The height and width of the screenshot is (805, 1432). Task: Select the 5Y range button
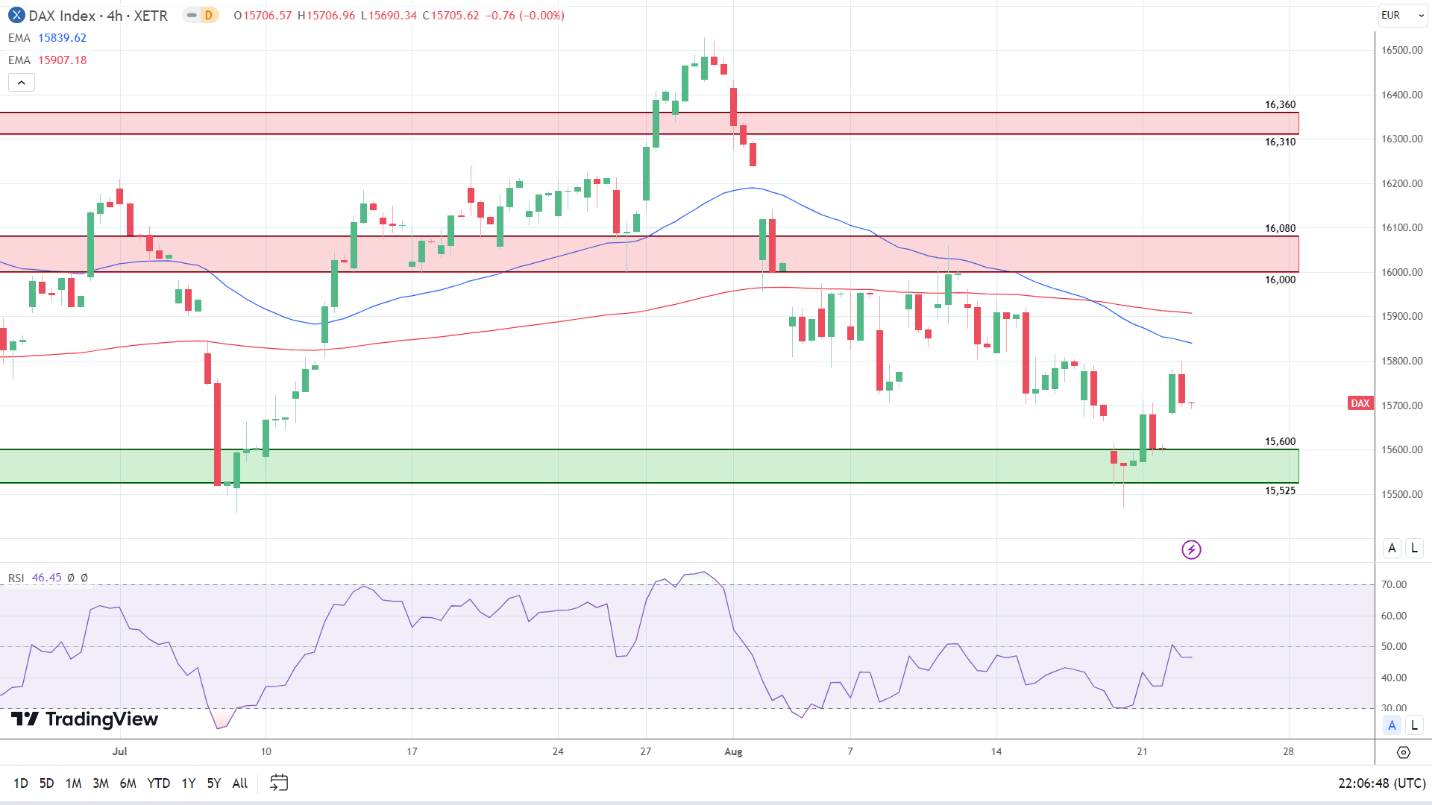point(212,783)
